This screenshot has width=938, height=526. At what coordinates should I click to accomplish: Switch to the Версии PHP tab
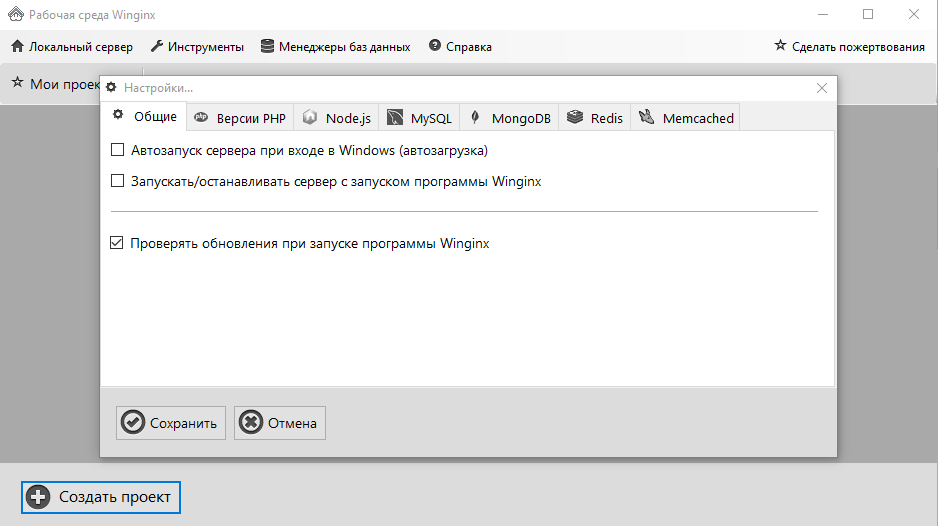[240, 118]
